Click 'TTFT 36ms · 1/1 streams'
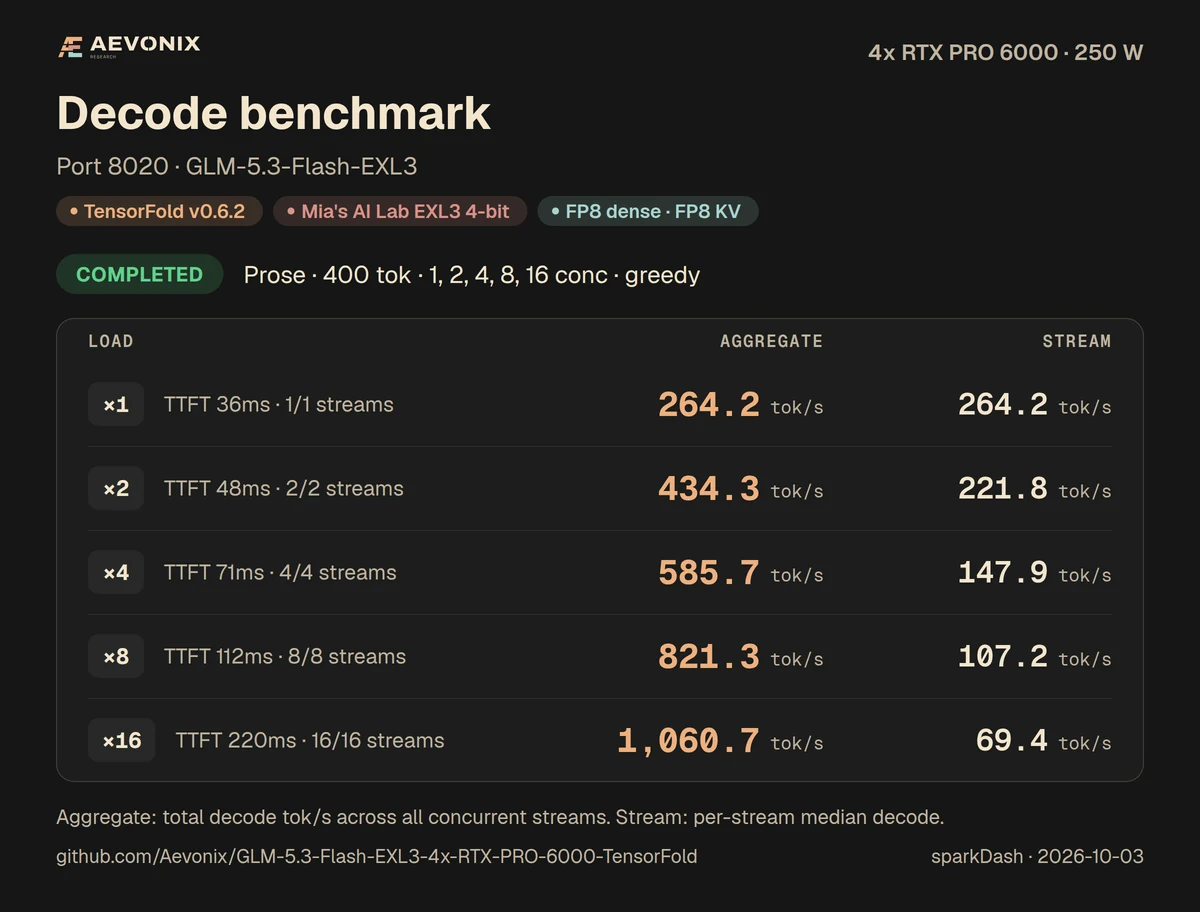The image size is (1200, 912). (x=279, y=405)
